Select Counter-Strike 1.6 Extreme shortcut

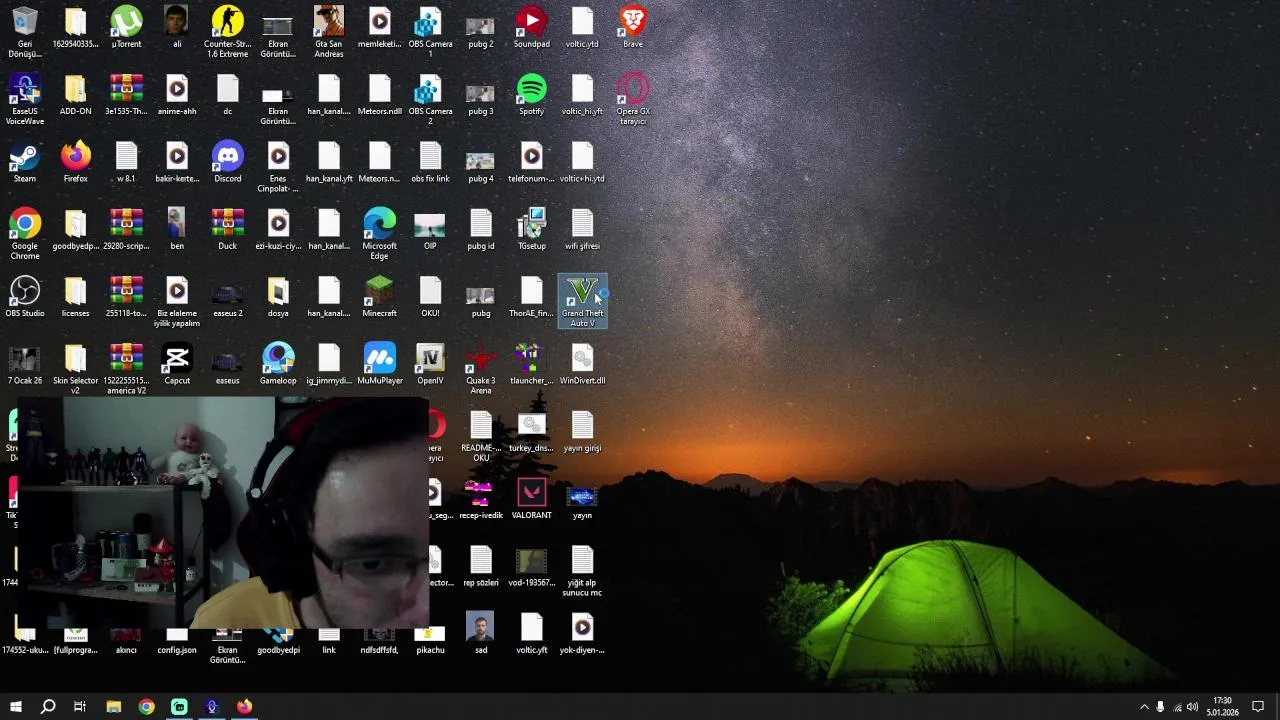coord(228,31)
